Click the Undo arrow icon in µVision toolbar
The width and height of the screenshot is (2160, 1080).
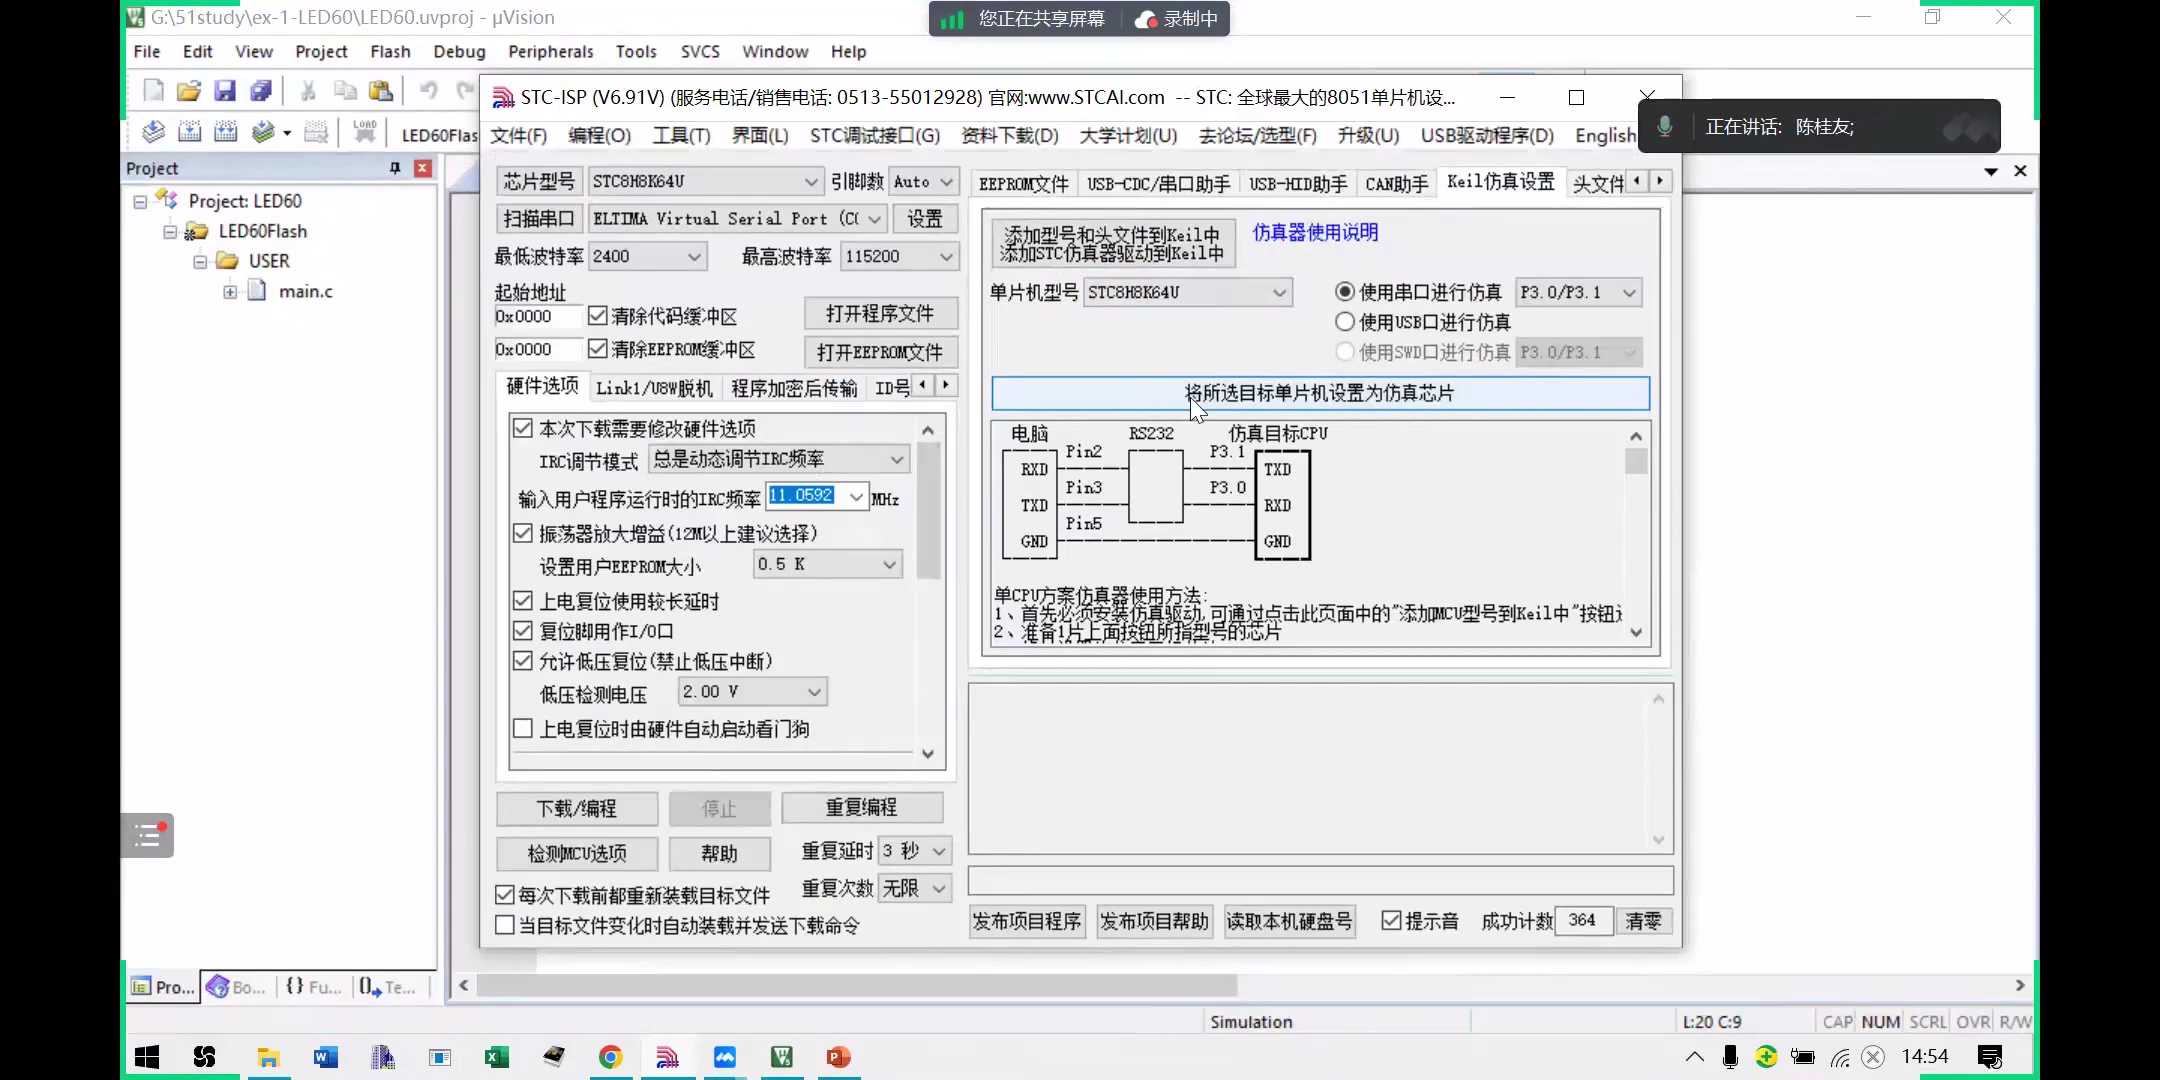coord(428,91)
